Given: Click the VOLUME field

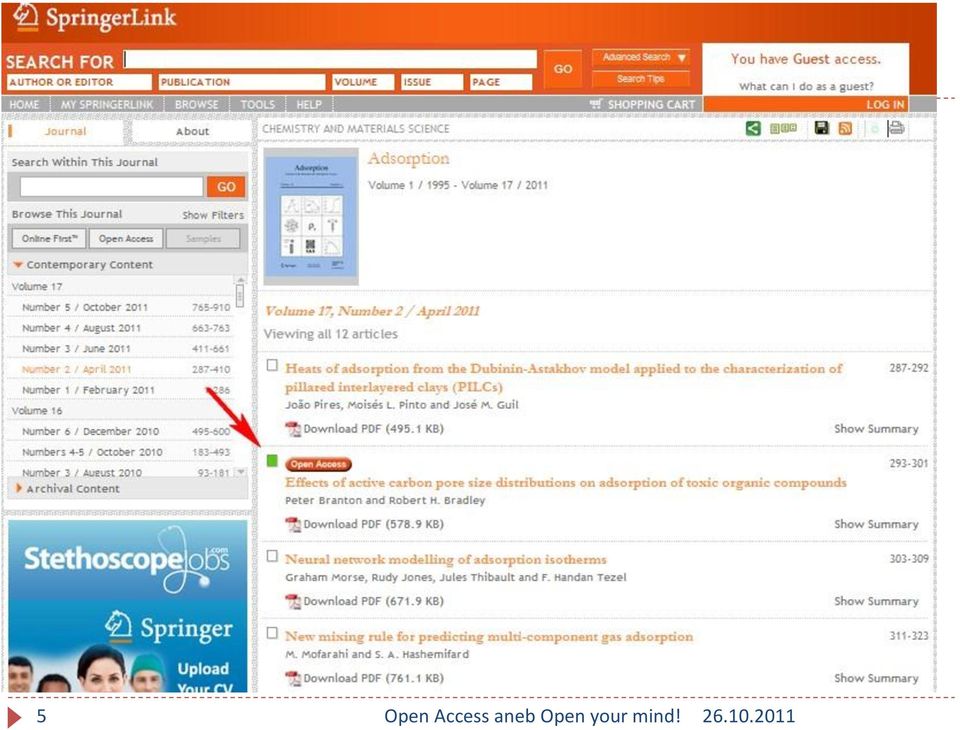Looking at the screenshot, I should coord(363,82).
